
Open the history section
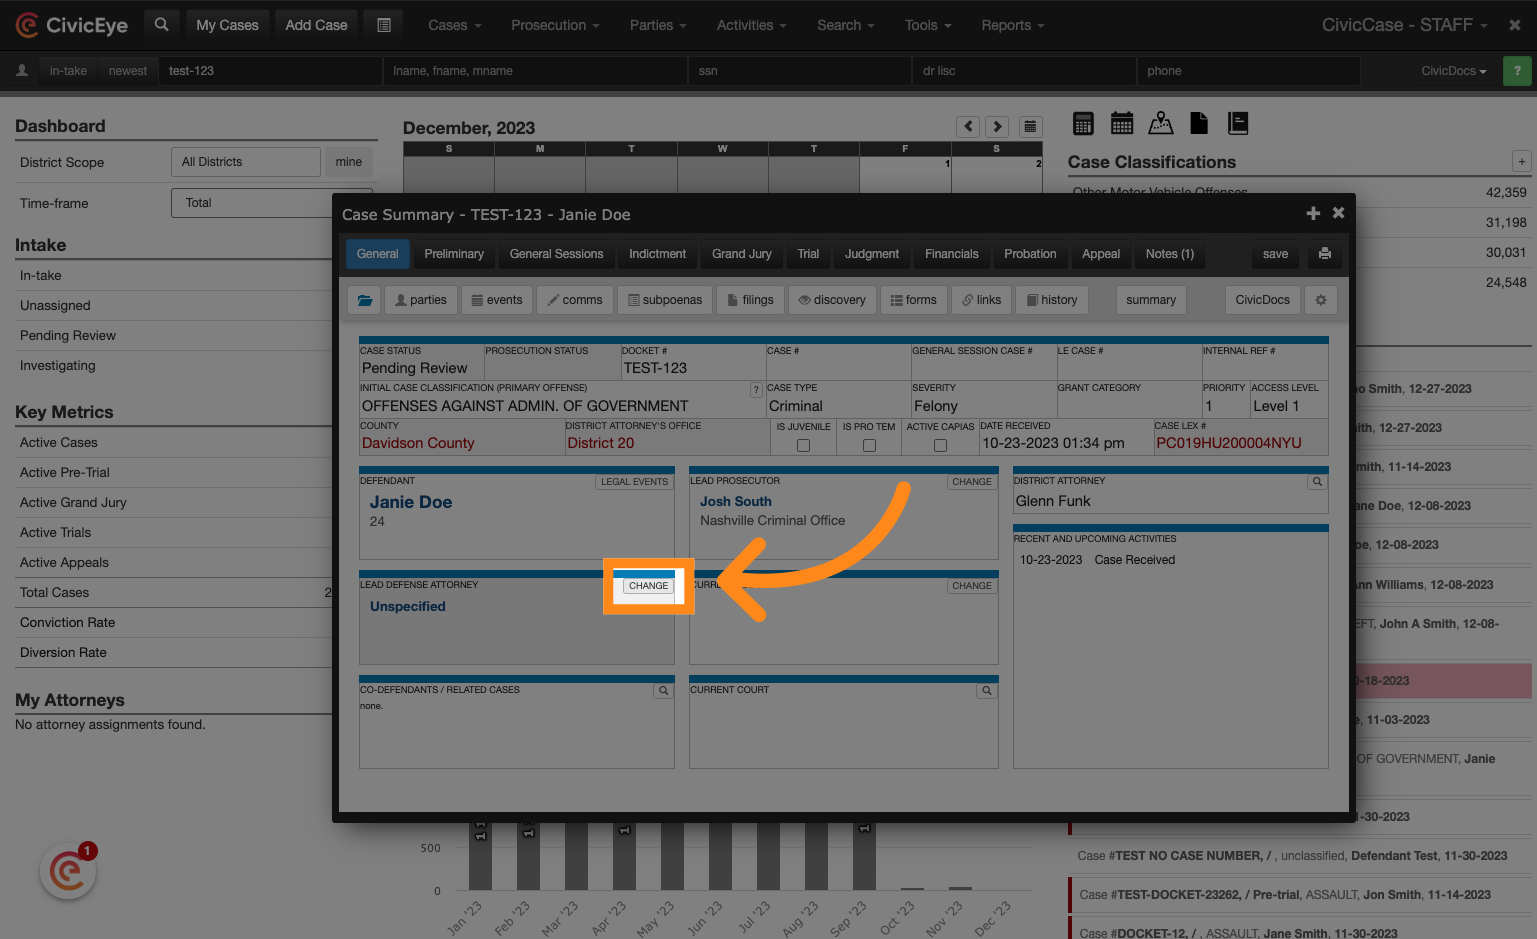(1052, 300)
